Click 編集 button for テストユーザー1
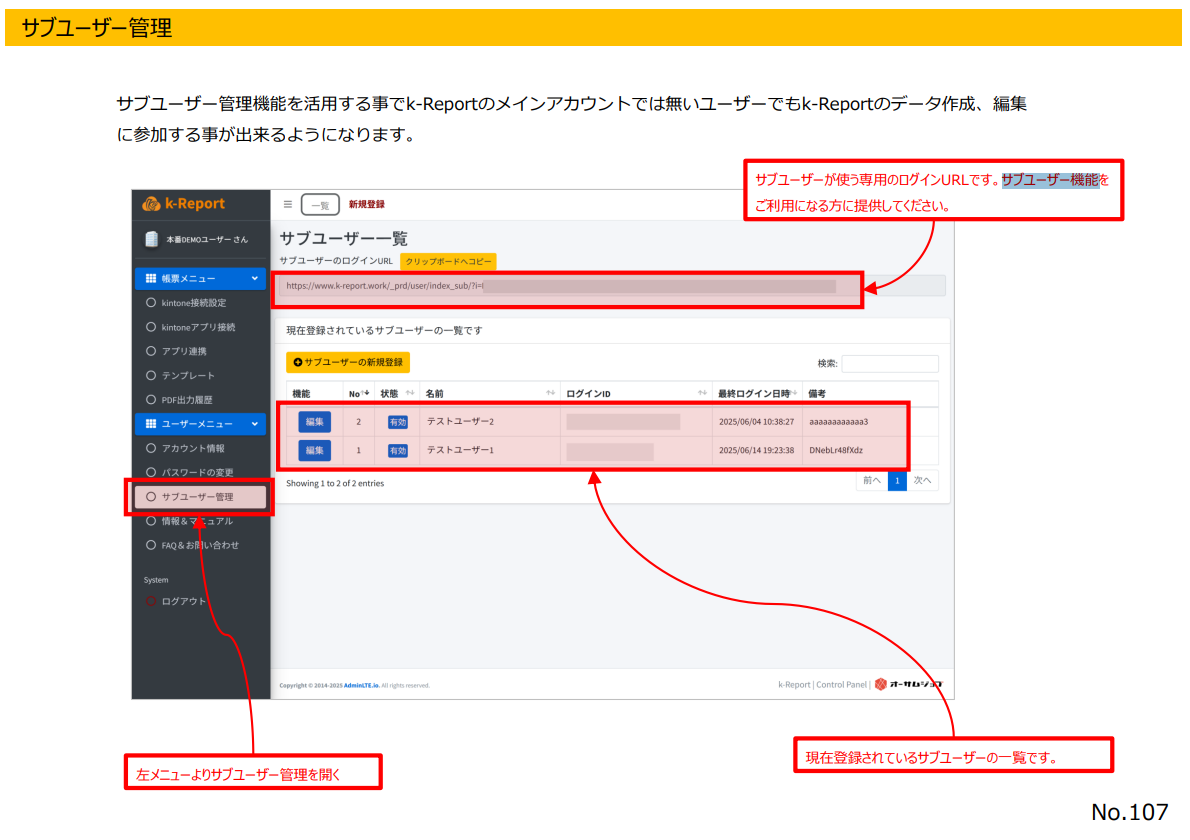Screen dimensions: 1190x840 pos(314,450)
